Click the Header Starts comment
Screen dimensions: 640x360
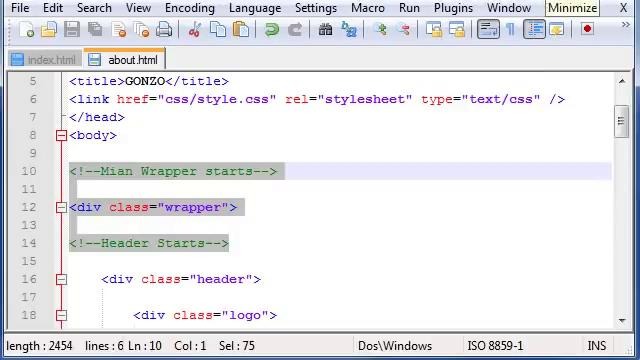click(149, 243)
